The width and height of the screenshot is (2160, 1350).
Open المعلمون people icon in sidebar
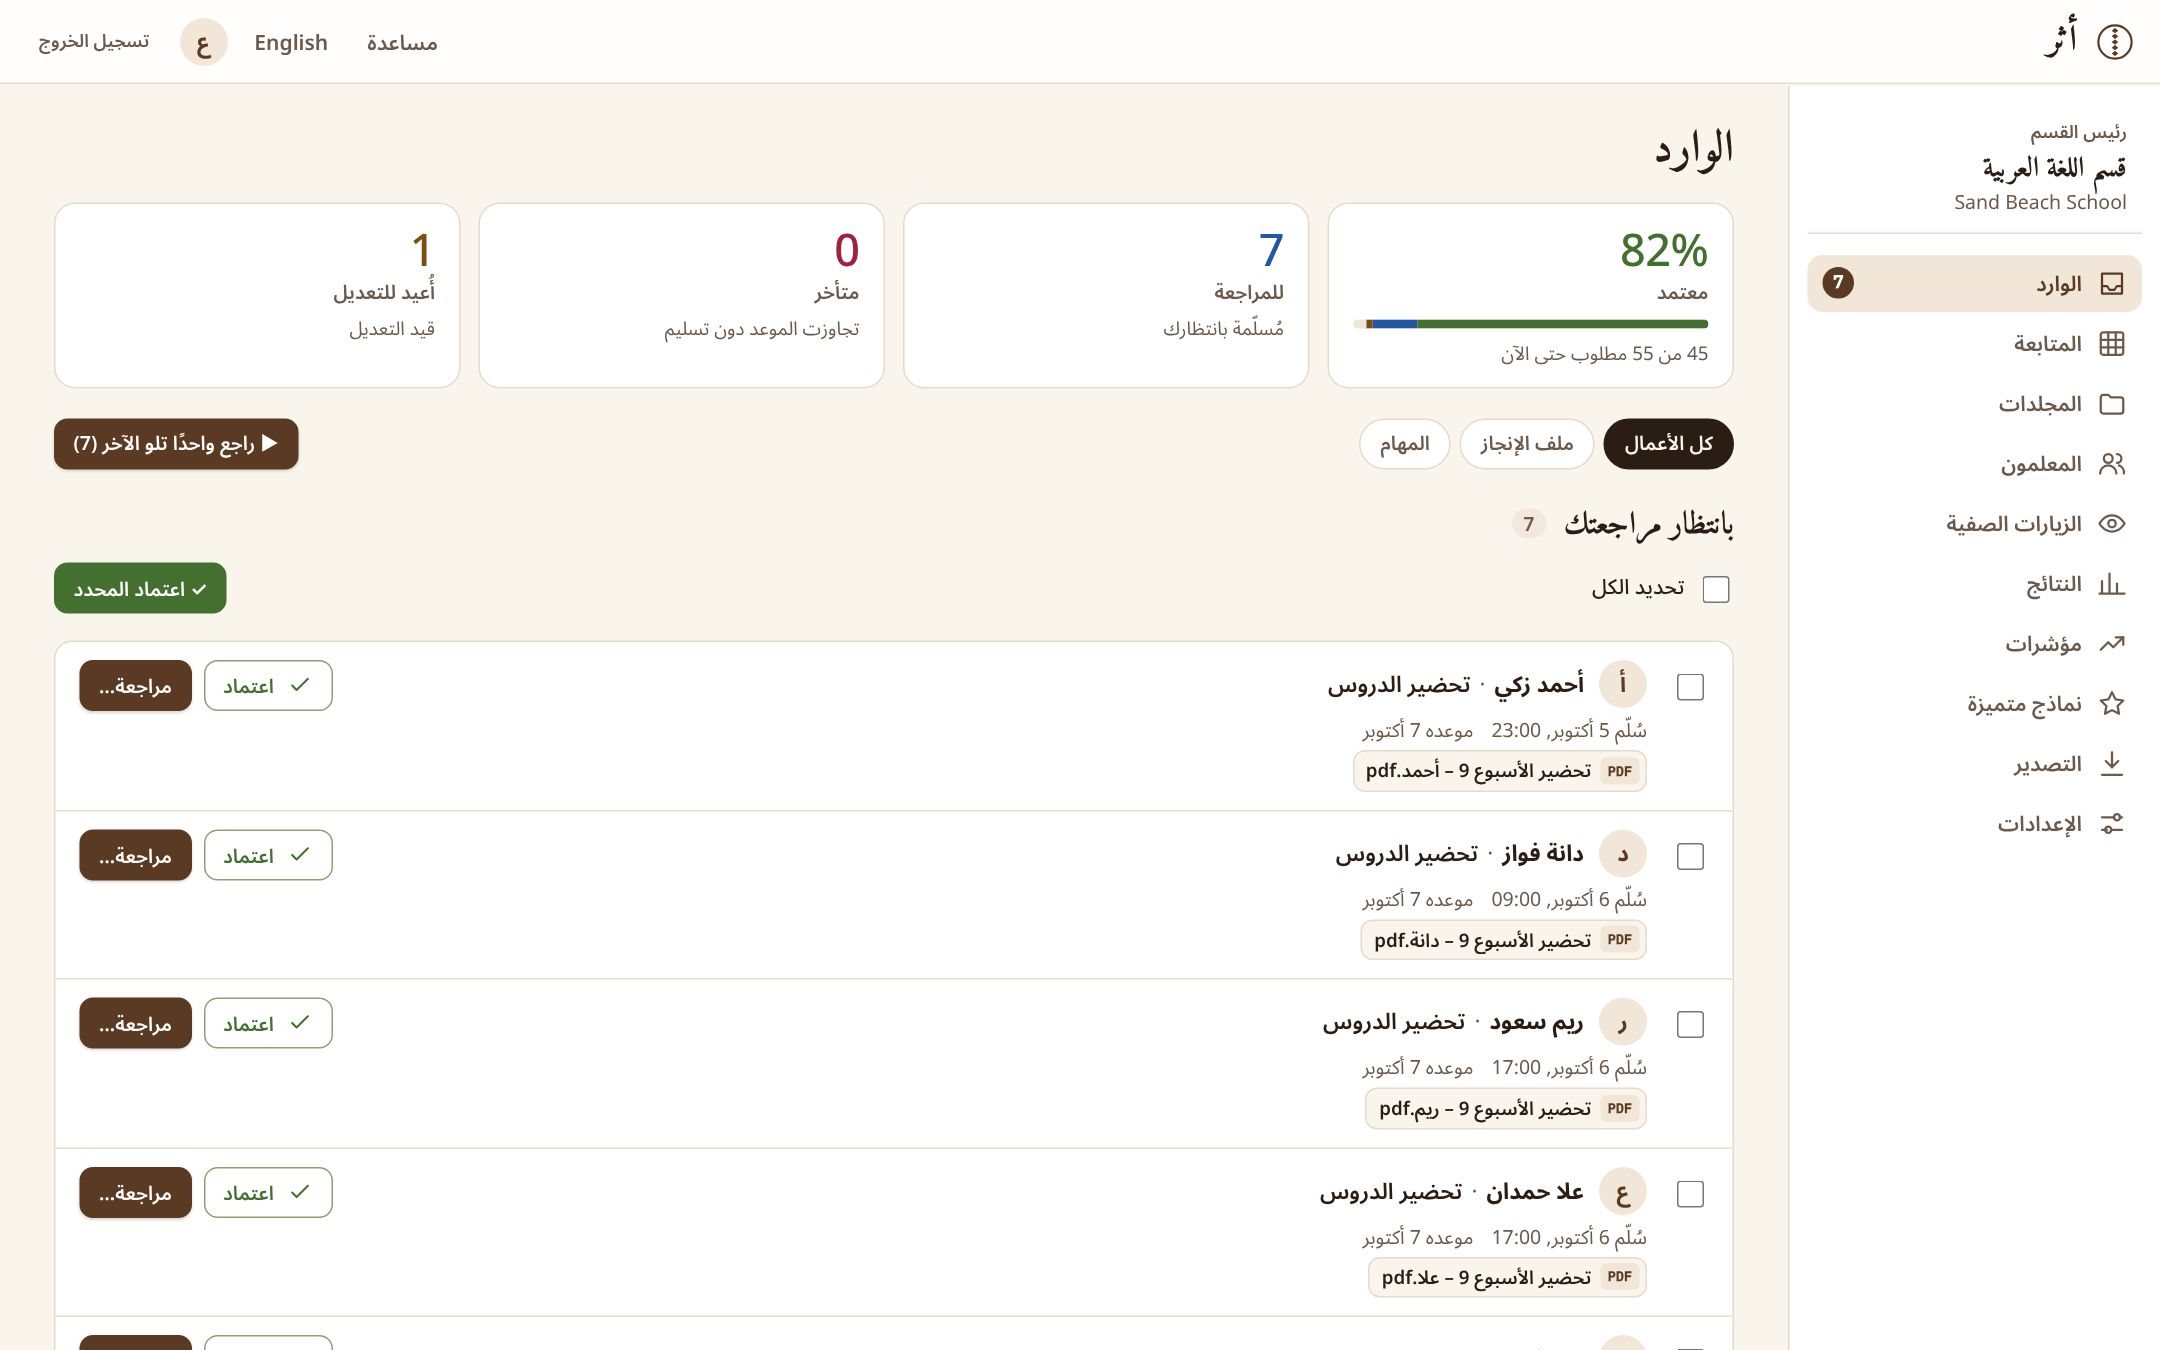[2112, 464]
